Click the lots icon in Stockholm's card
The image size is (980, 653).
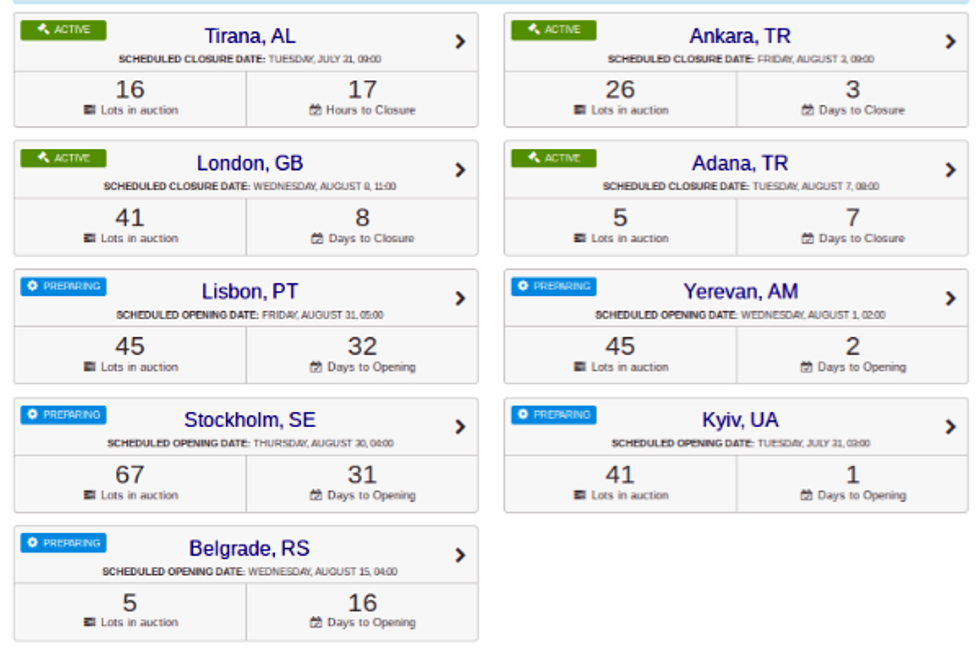[89, 496]
